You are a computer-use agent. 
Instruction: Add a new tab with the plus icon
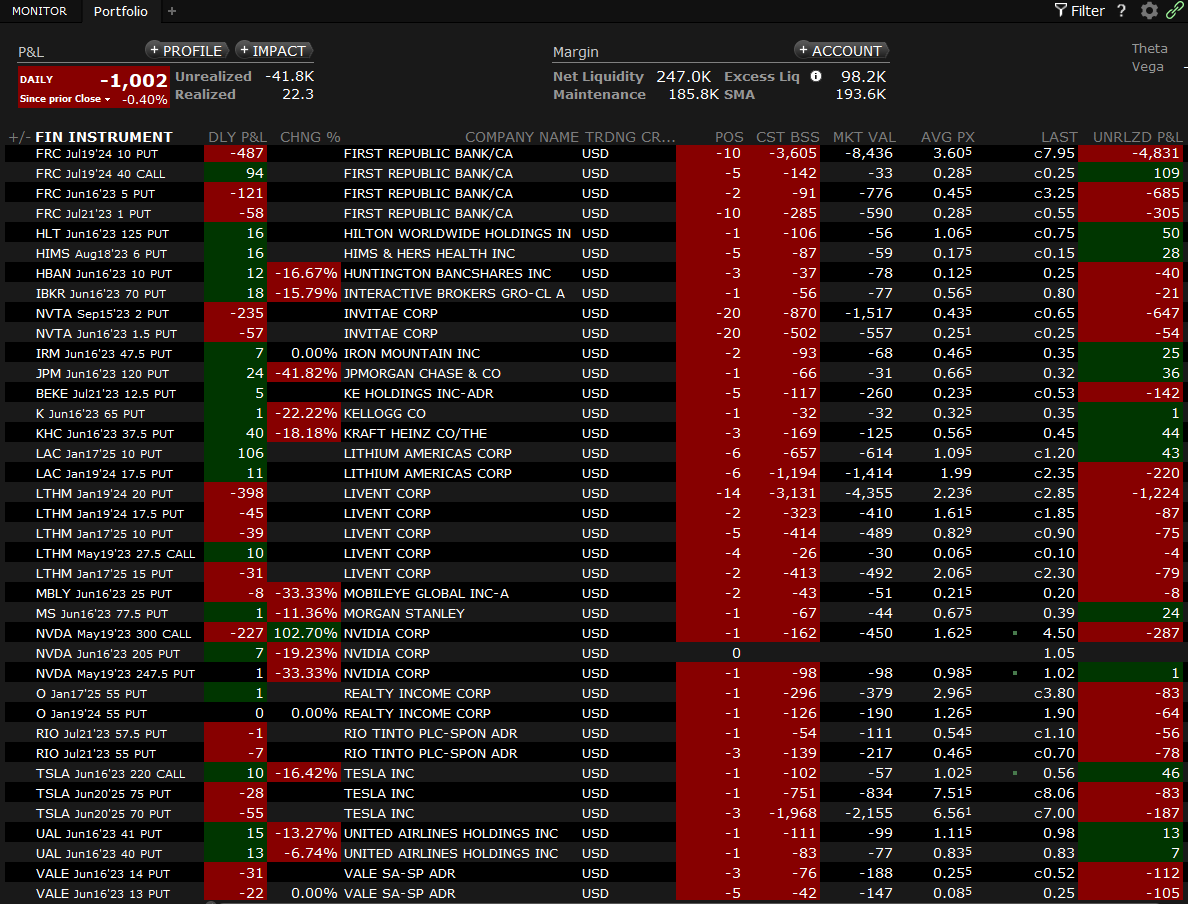pos(172,11)
